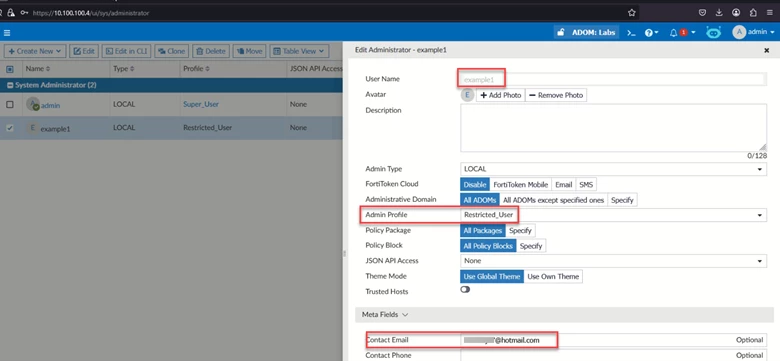Click Edit in CLI button
The height and width of the screenshot is (361, 780).
coord(126,51)
